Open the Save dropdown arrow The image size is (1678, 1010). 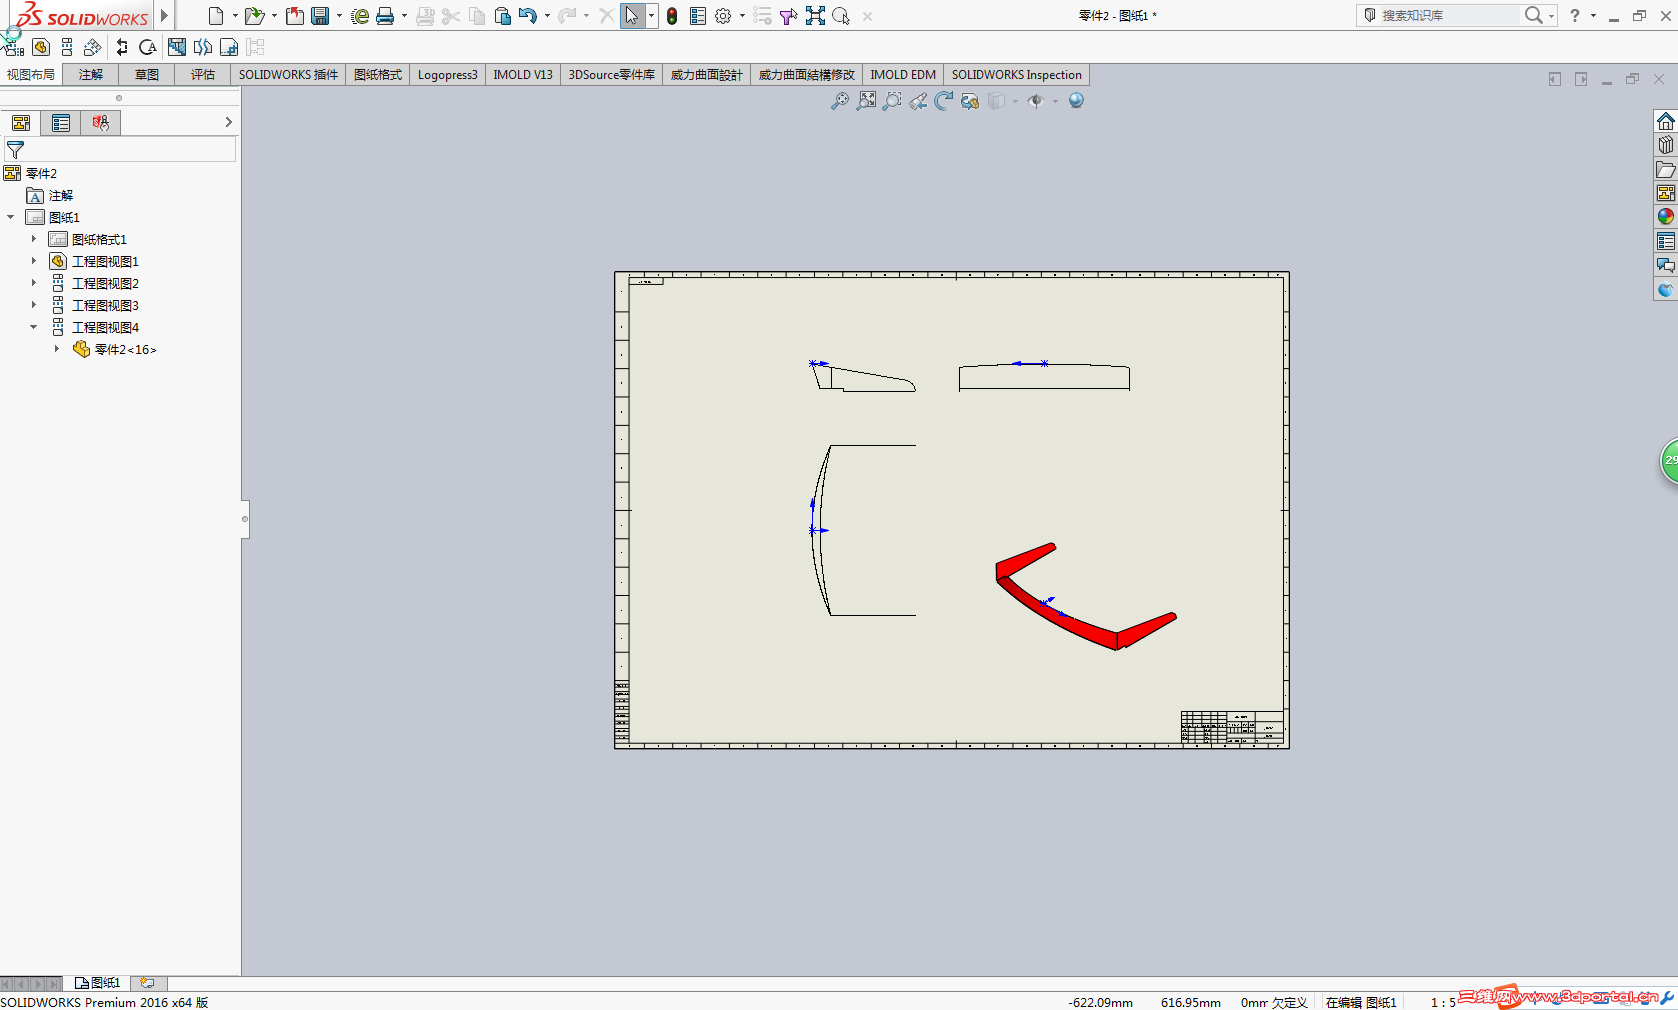pyautogui.click(x=339, y=16)
